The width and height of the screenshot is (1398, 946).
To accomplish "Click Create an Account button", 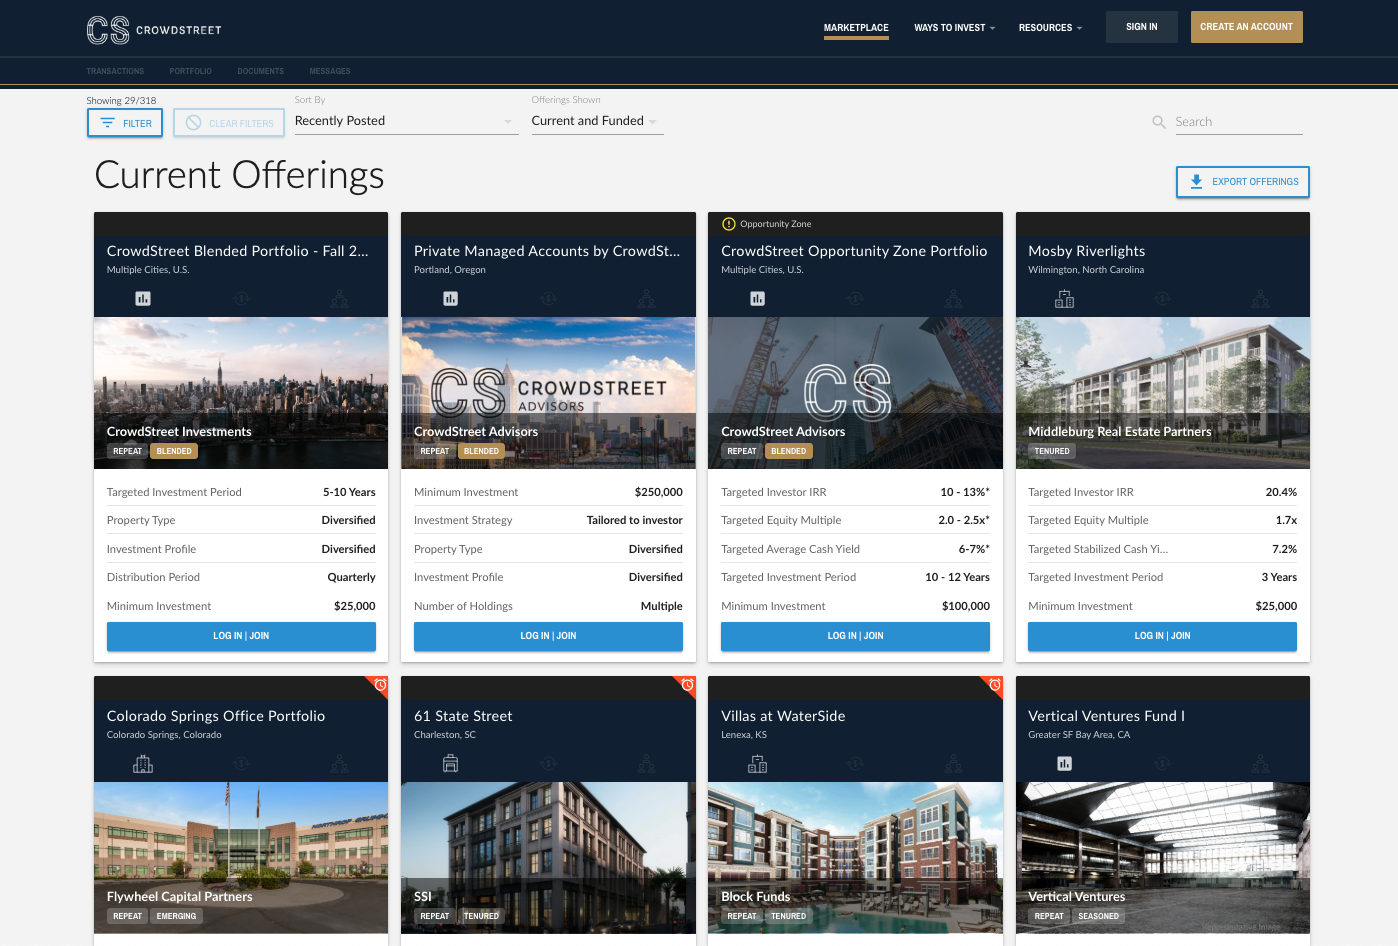I will click(1246, 27).
